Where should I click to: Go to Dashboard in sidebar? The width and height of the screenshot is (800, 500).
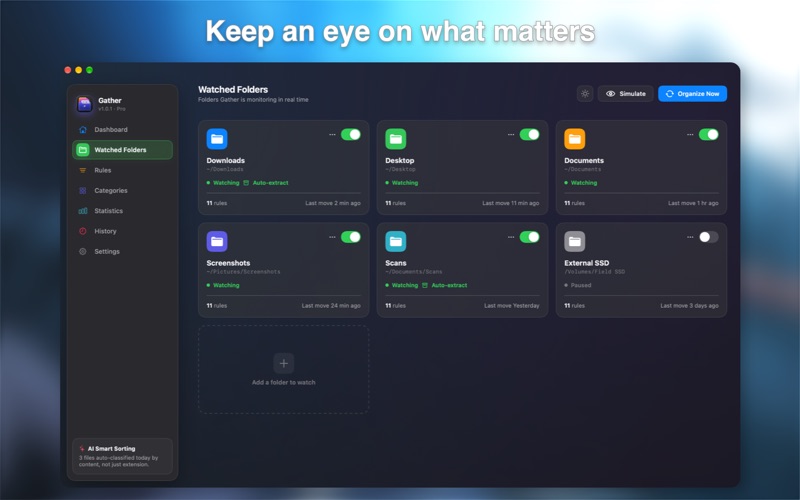point(122,130)
